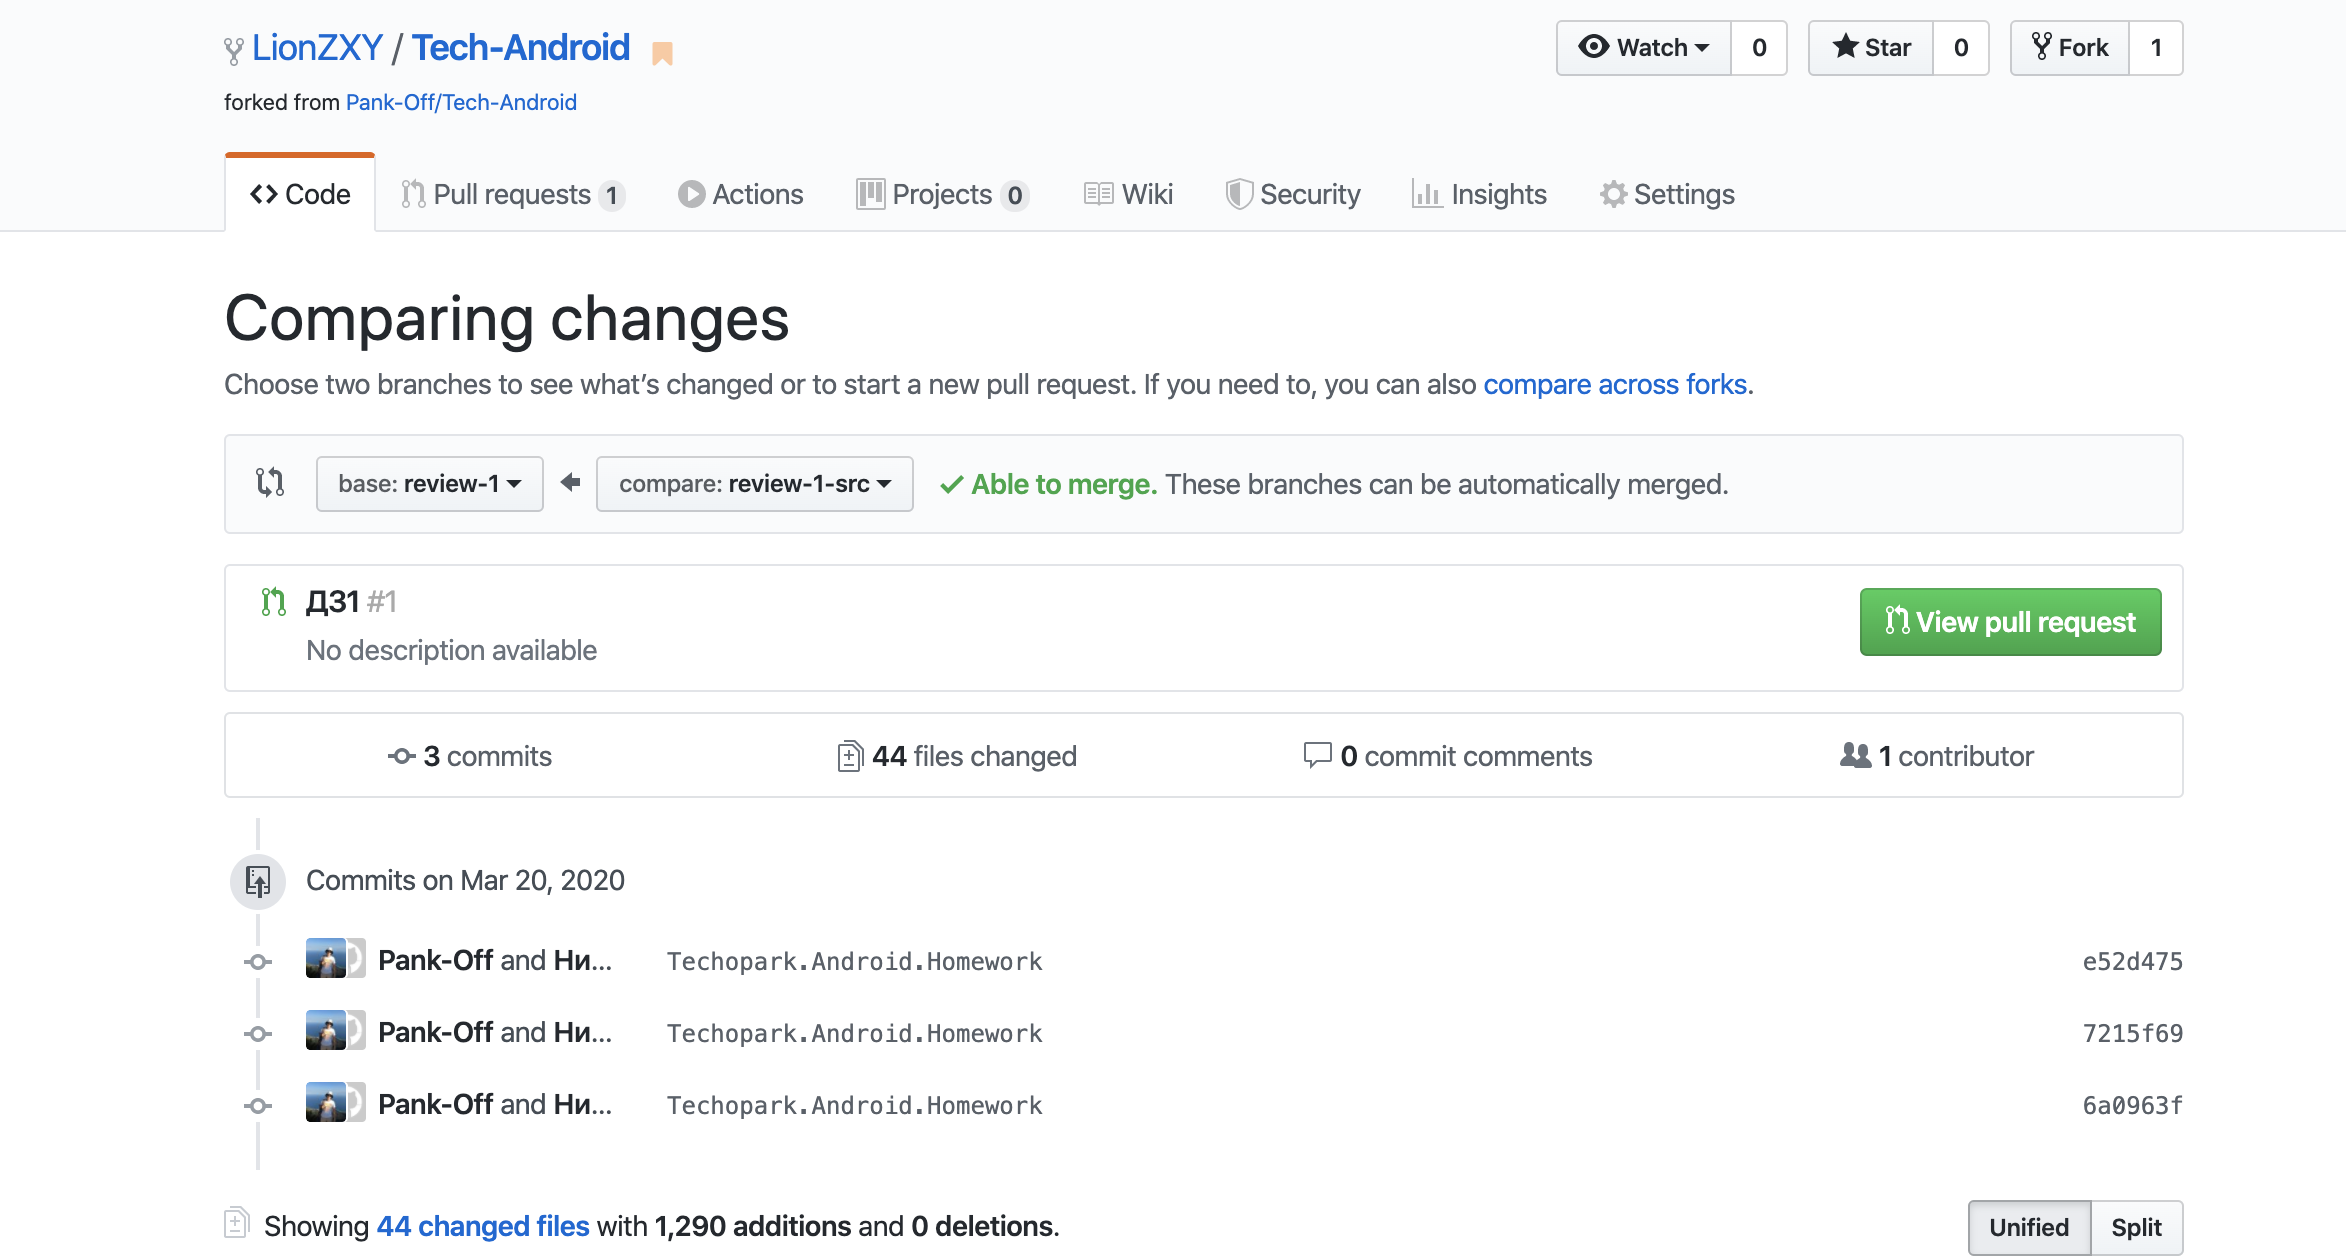Click the watcher count 0
The height and width of the screenshot is (1258, 2346).
pyautogui.click(x=1759, y=48)
